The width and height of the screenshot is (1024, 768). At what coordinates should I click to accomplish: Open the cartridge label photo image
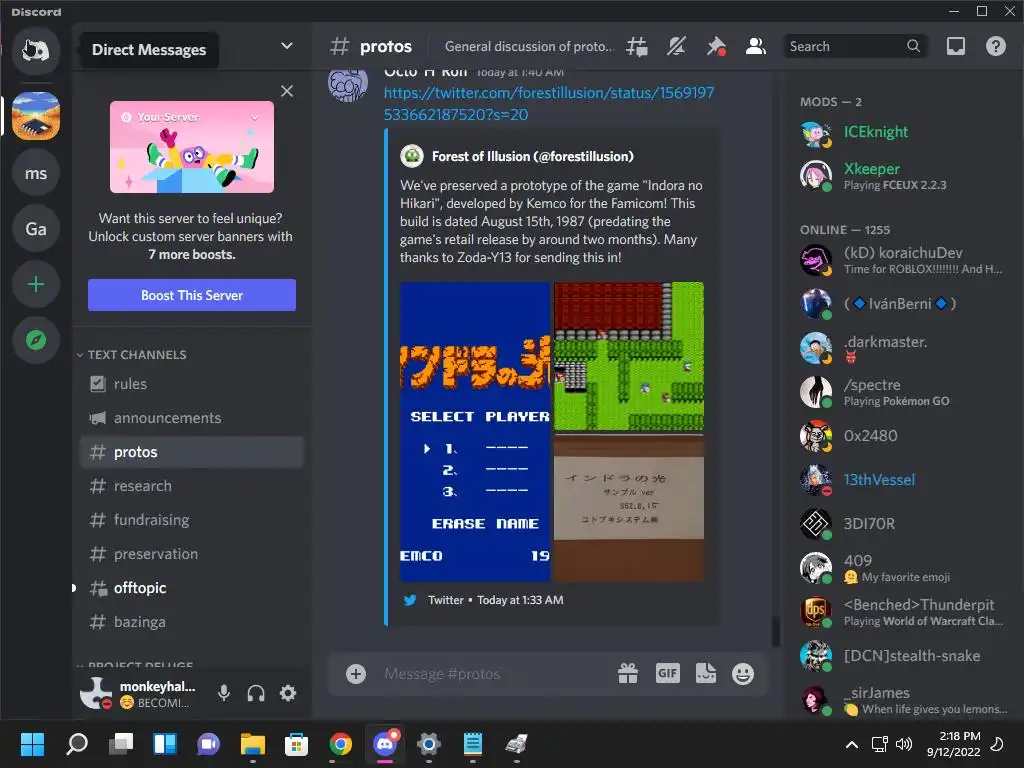pyautogui.click(x=629, y=508)
